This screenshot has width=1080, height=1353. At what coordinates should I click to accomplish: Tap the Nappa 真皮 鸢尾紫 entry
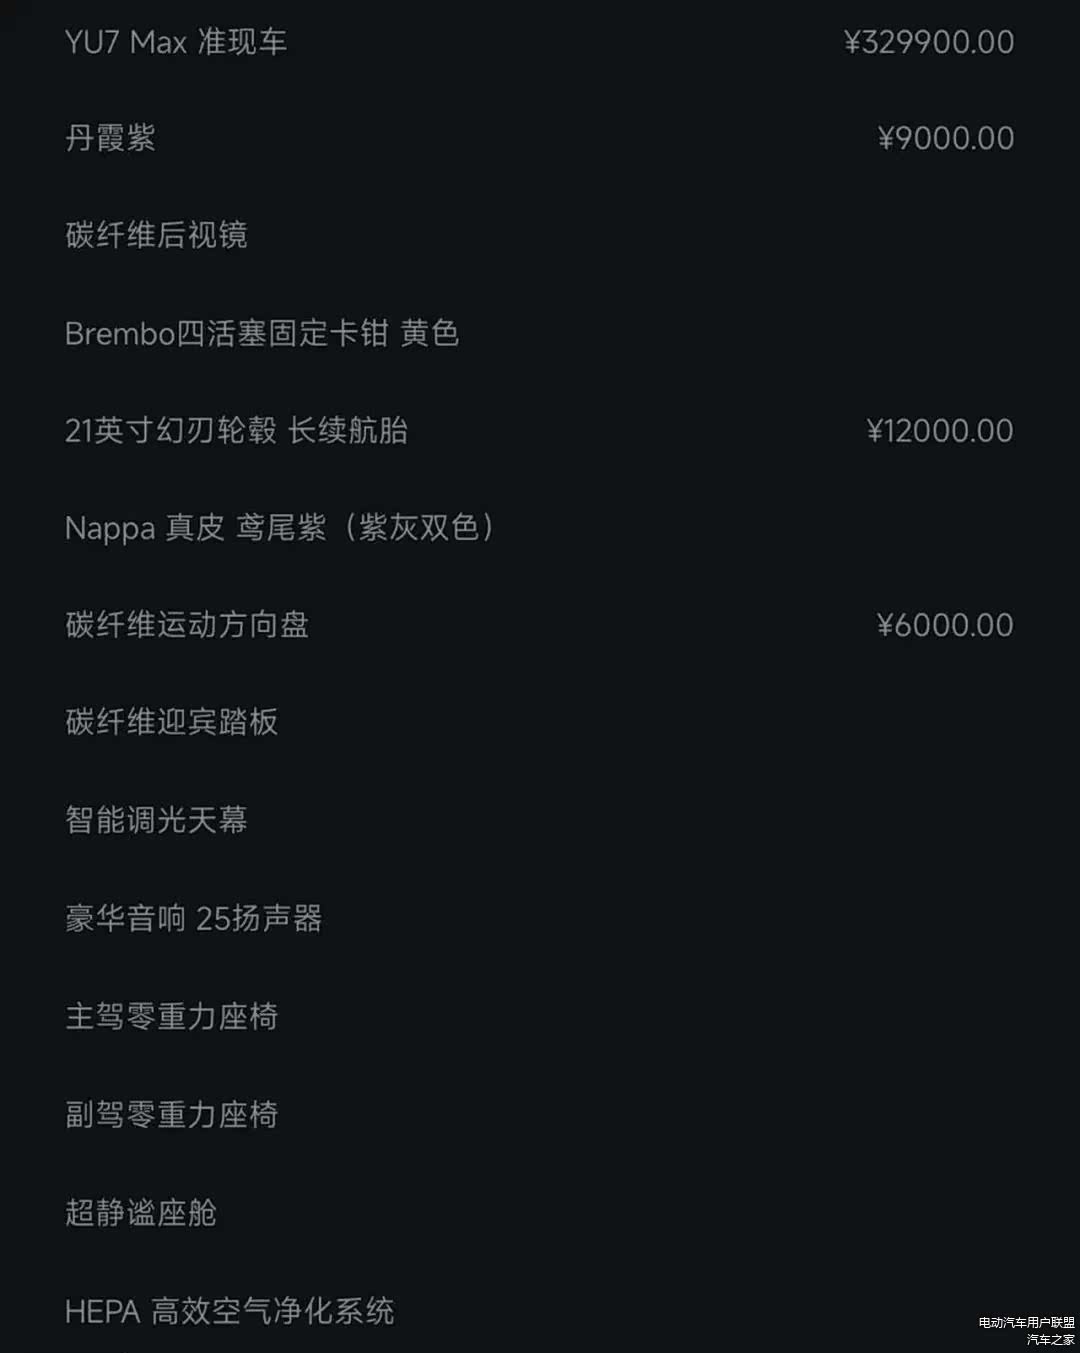tap(280, 527)
